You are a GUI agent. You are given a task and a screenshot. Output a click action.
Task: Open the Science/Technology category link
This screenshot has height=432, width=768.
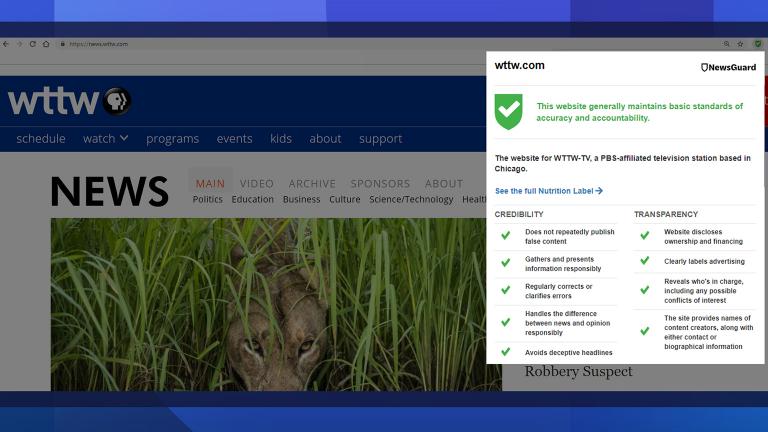[x=411, y=200]
